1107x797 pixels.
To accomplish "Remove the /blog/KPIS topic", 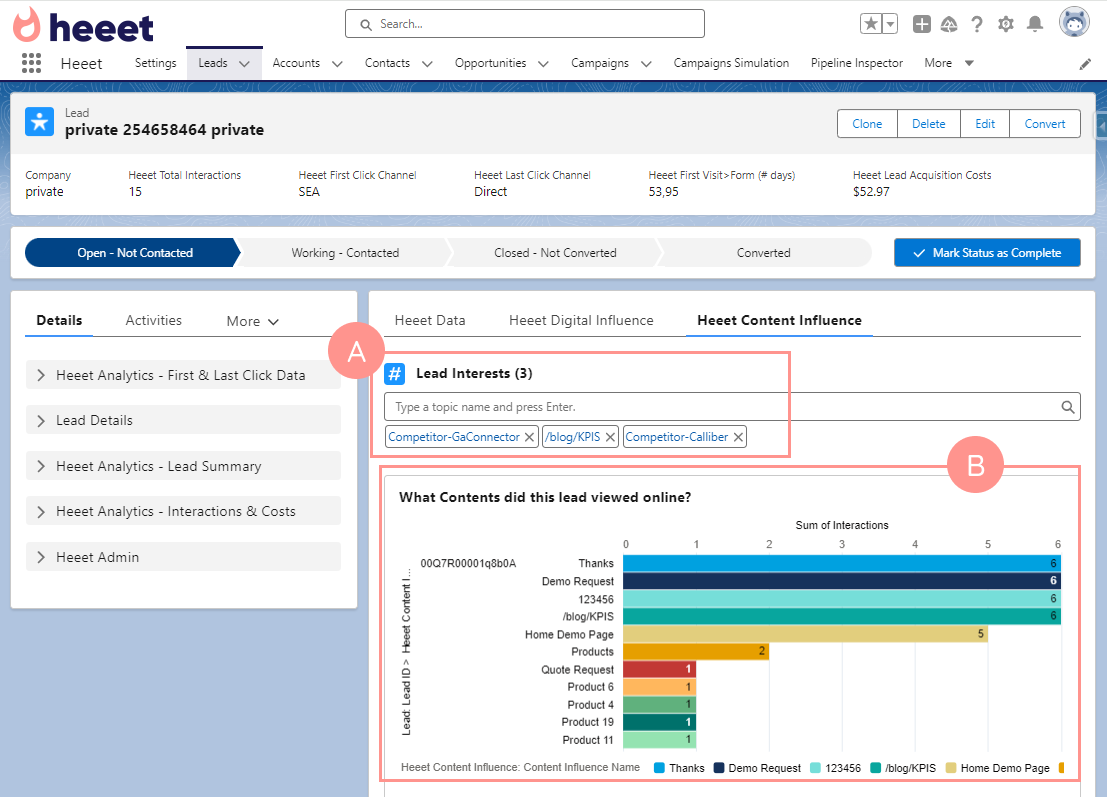I will [610, 437].
